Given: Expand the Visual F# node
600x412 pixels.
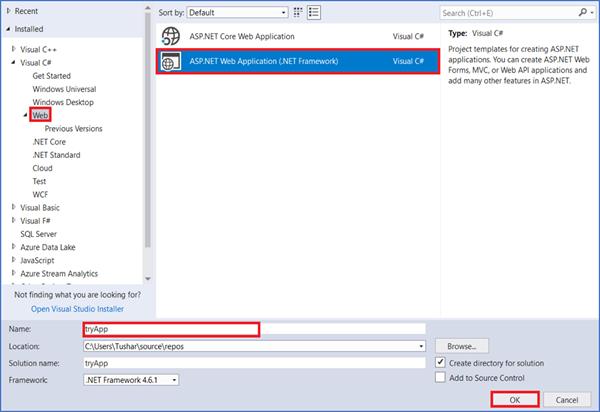Looking at the screenshot, I should pos(14,220).
